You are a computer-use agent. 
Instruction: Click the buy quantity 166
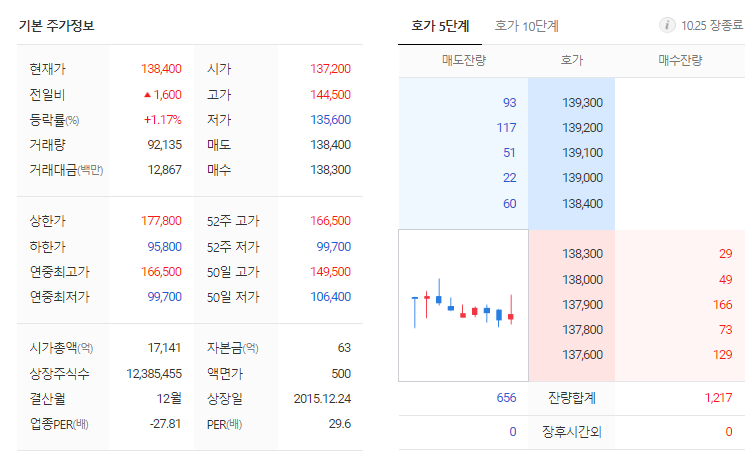(723, 305)
